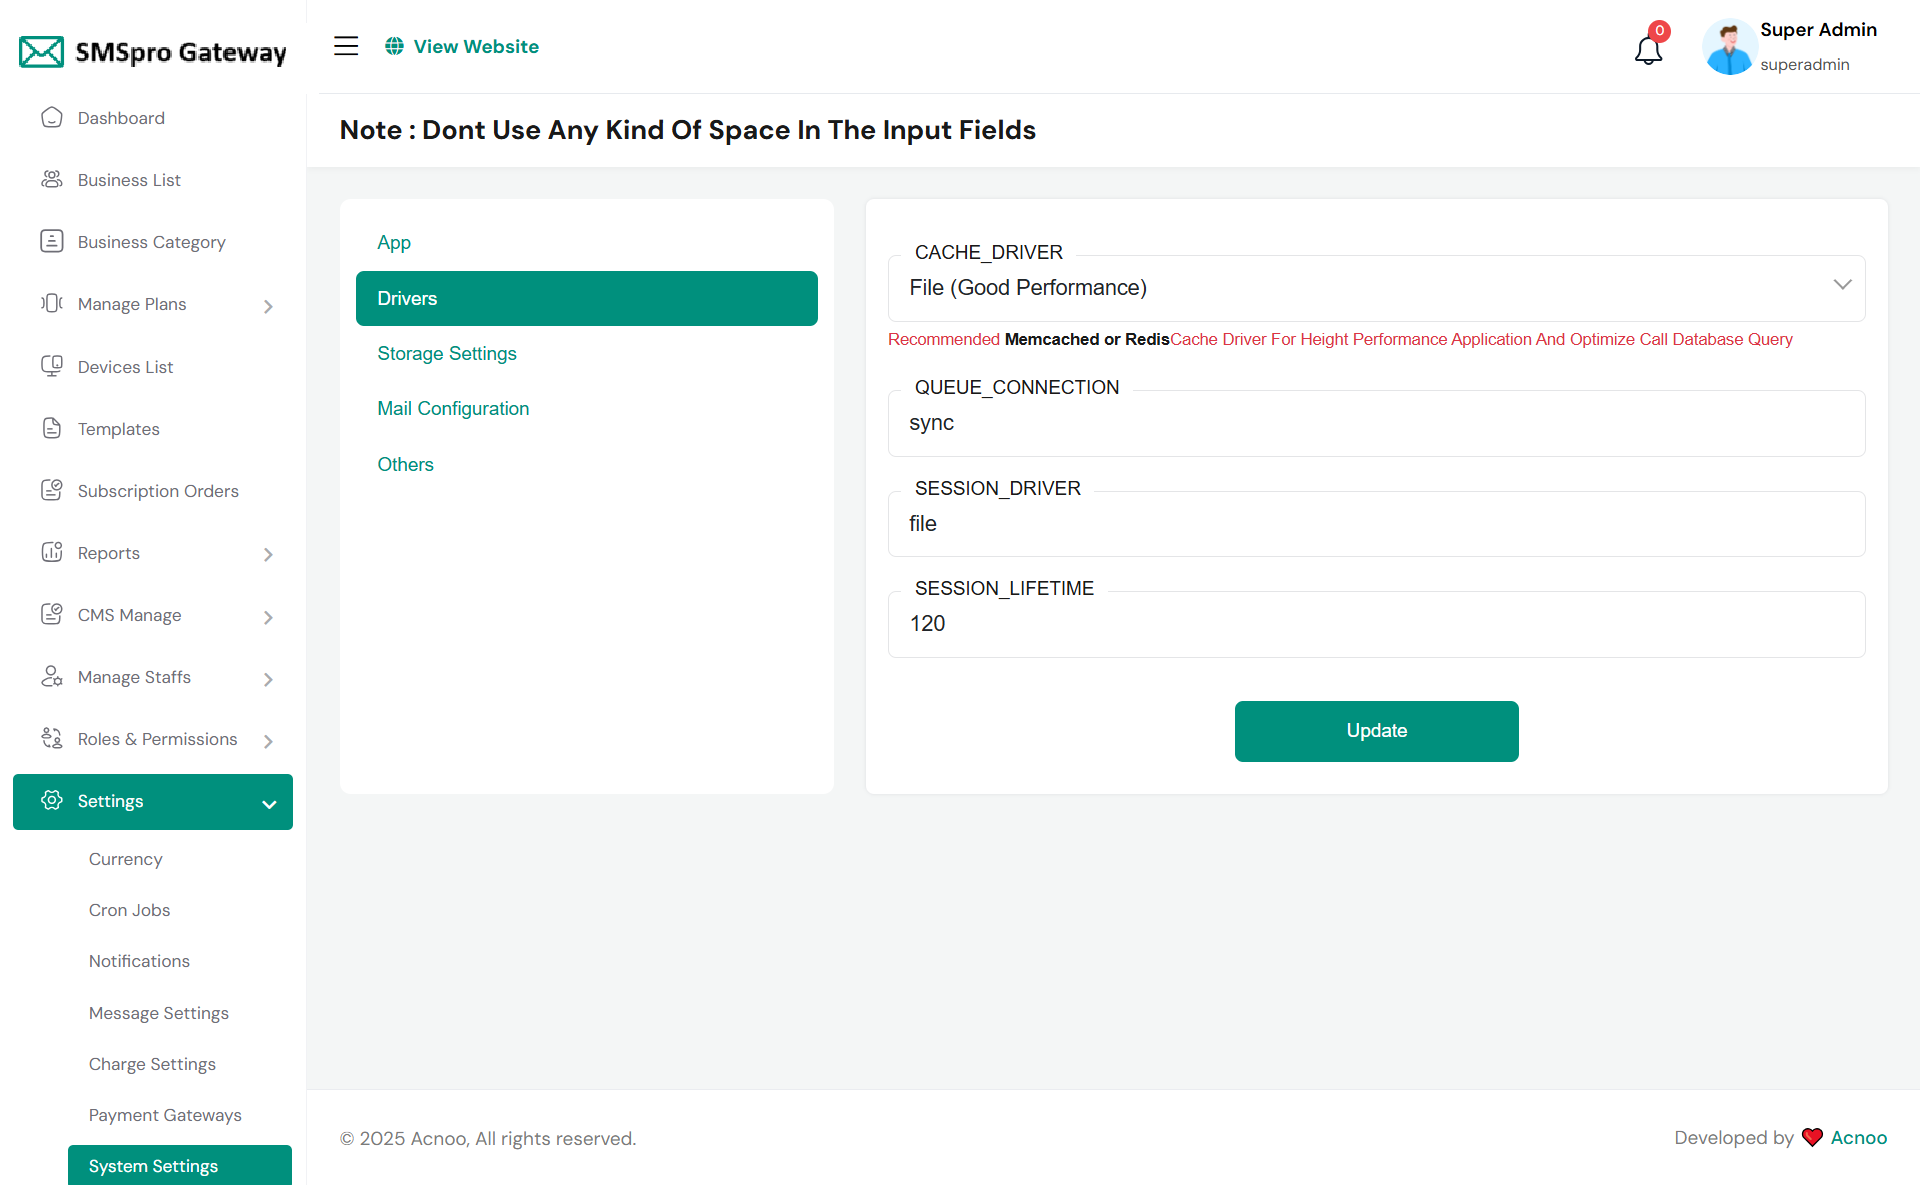Open the CACHE_DRIVER dropdown
The height and width of the screenshot is (1185, 1920).
(x=1376, y=288)
